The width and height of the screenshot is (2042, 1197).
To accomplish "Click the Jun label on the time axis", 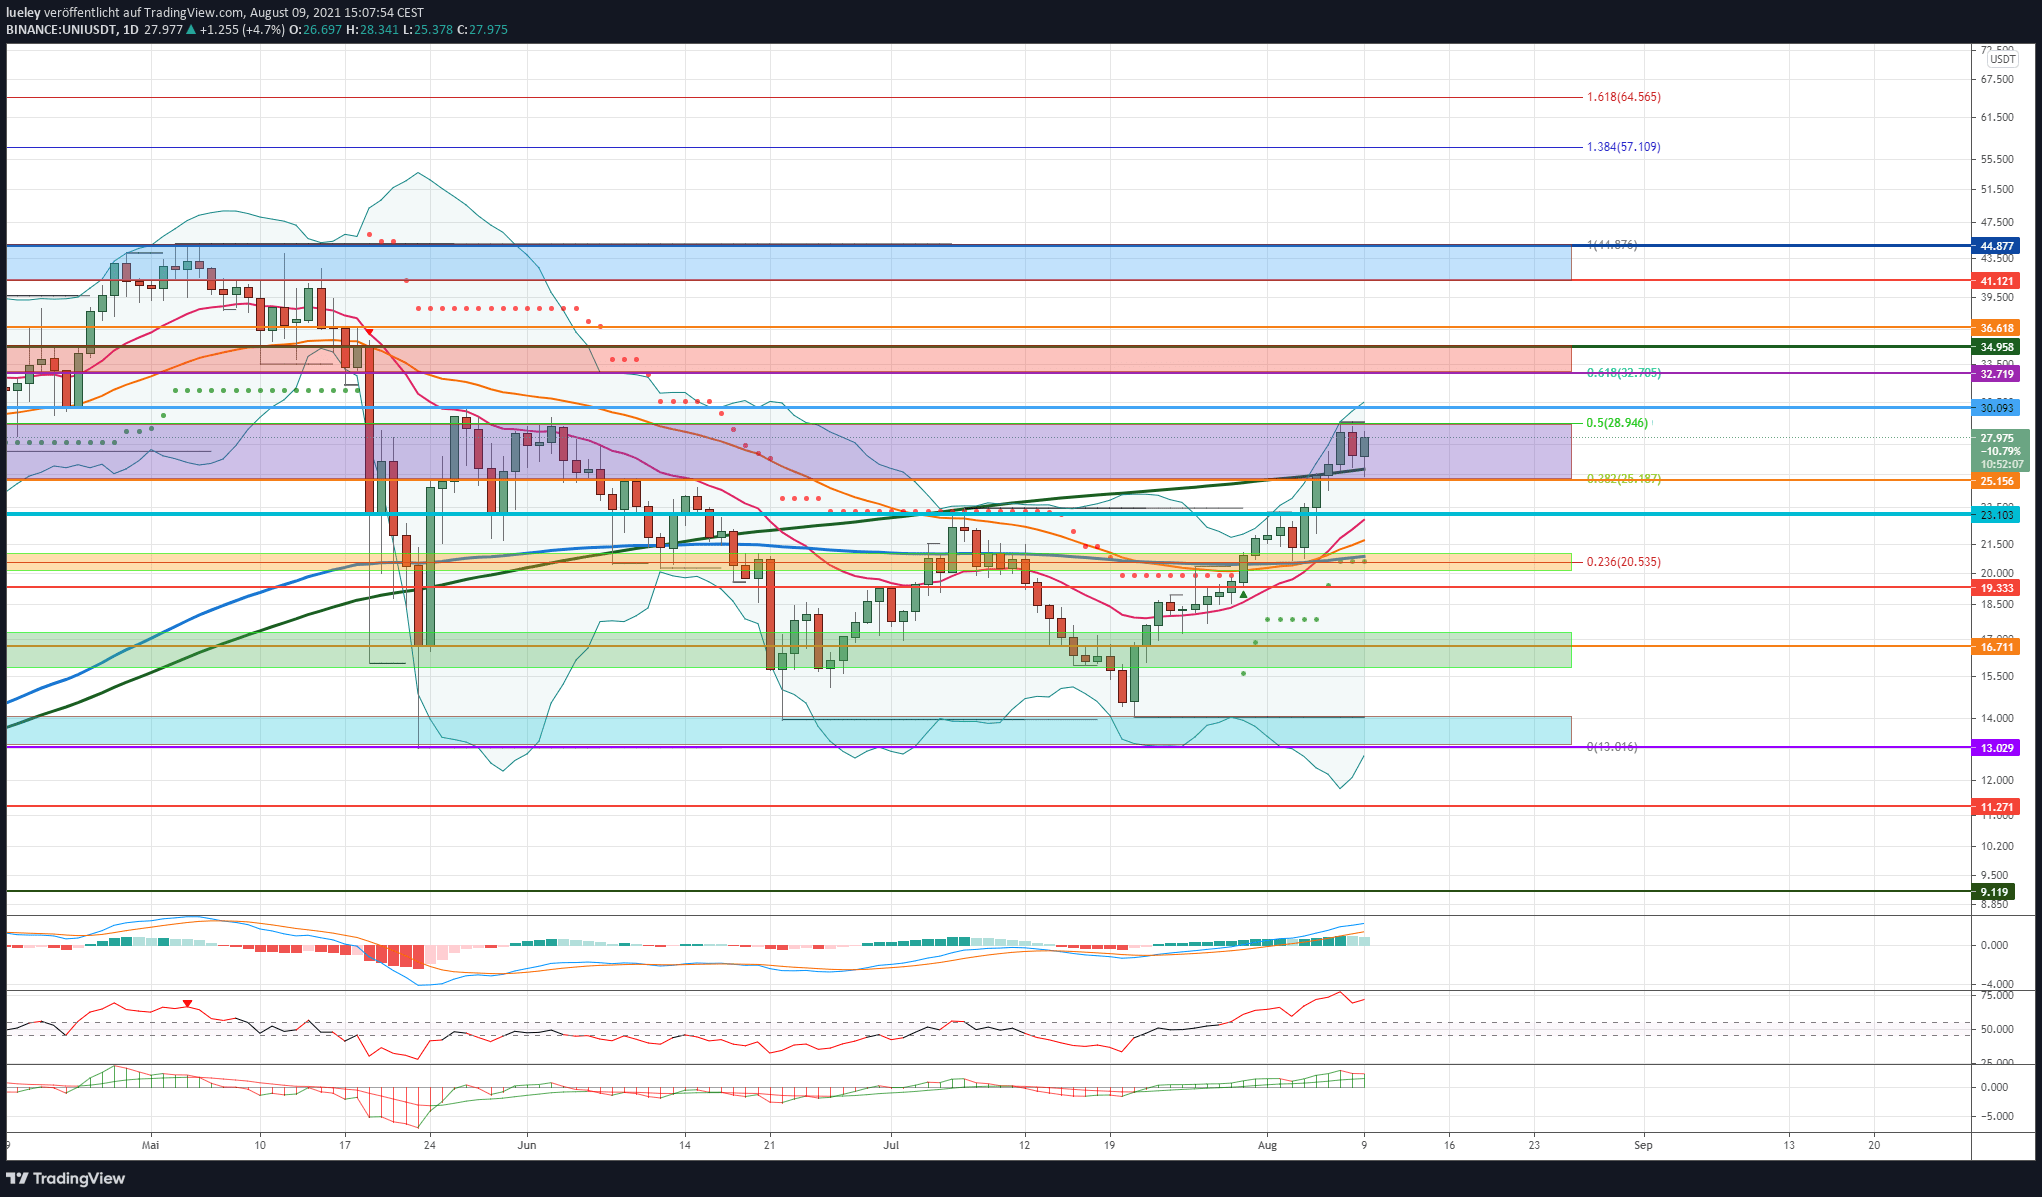I will pyautogui.click(x=527, y=1145).
